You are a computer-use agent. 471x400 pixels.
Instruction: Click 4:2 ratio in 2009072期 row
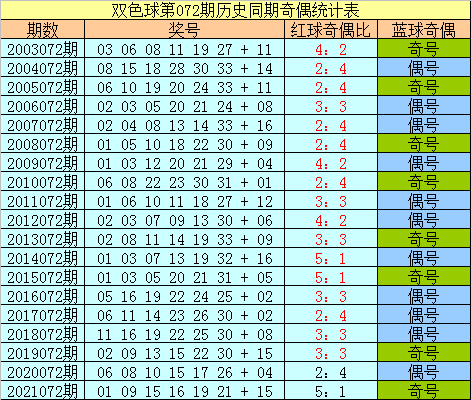[331, 164]
